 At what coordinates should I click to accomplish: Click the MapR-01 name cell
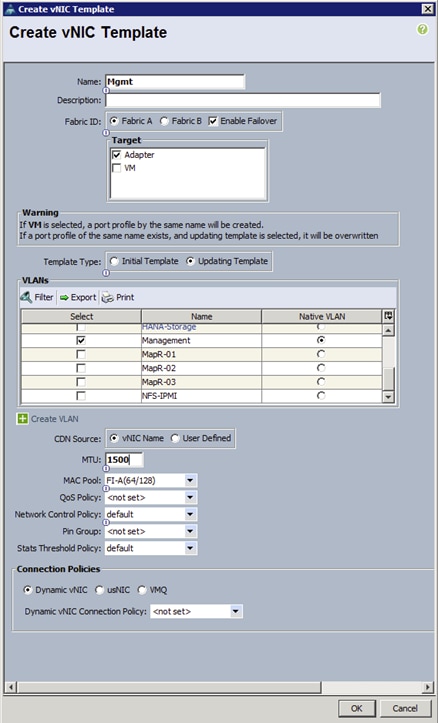[201, 354]
